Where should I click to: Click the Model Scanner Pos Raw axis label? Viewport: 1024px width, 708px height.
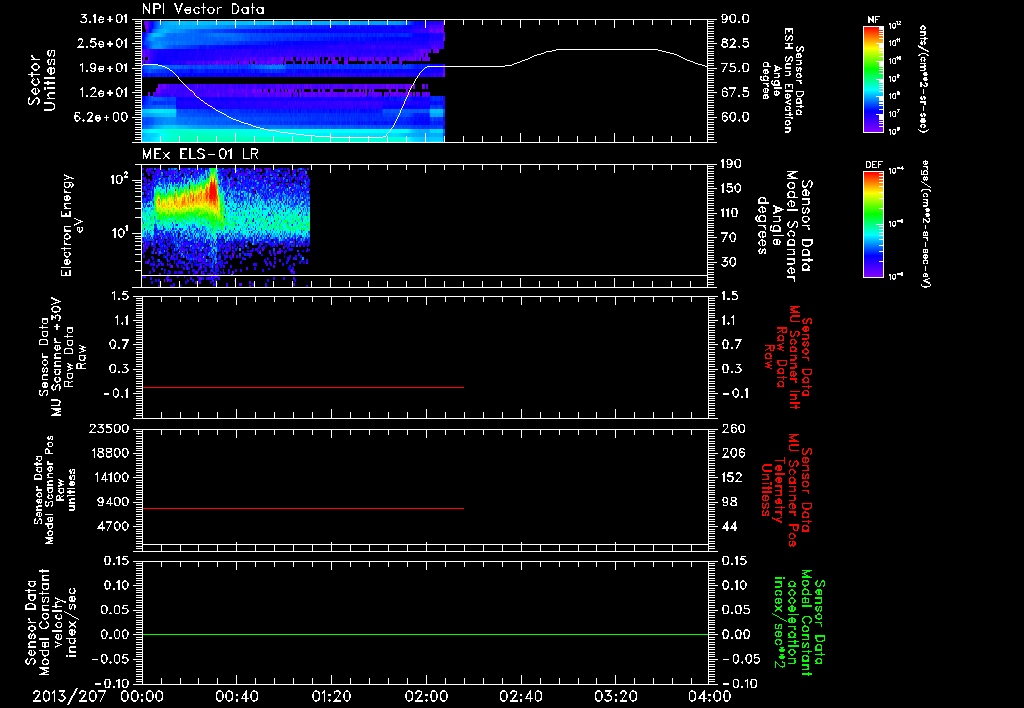point(56,490)
